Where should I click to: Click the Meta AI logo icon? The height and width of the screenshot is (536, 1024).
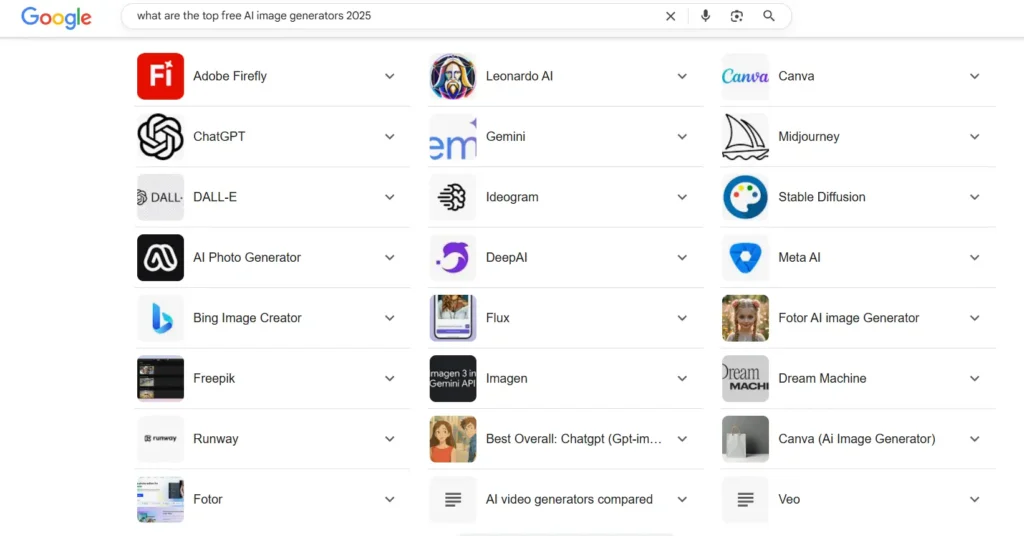pos(745,258)
